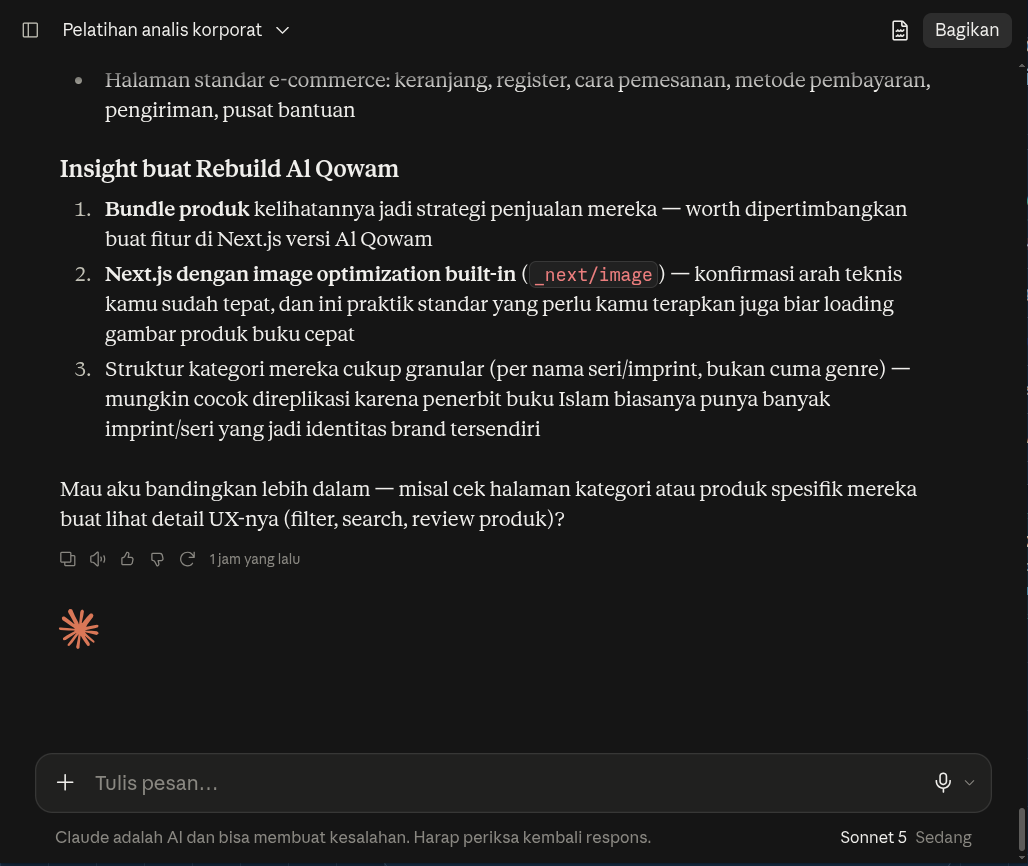This screenshot has width=1028, height=866.
Task: Click the _next/image inline code
Action: pyautogui.click(x=593, y=275)
